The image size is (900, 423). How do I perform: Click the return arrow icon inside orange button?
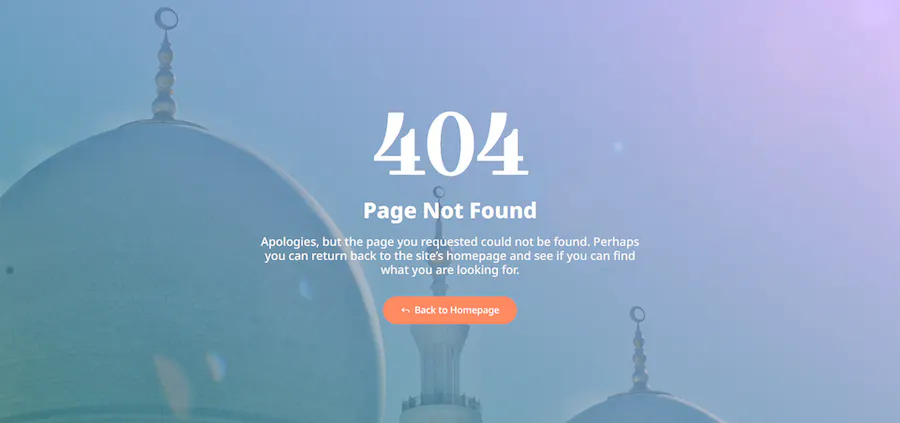point(405,311)
